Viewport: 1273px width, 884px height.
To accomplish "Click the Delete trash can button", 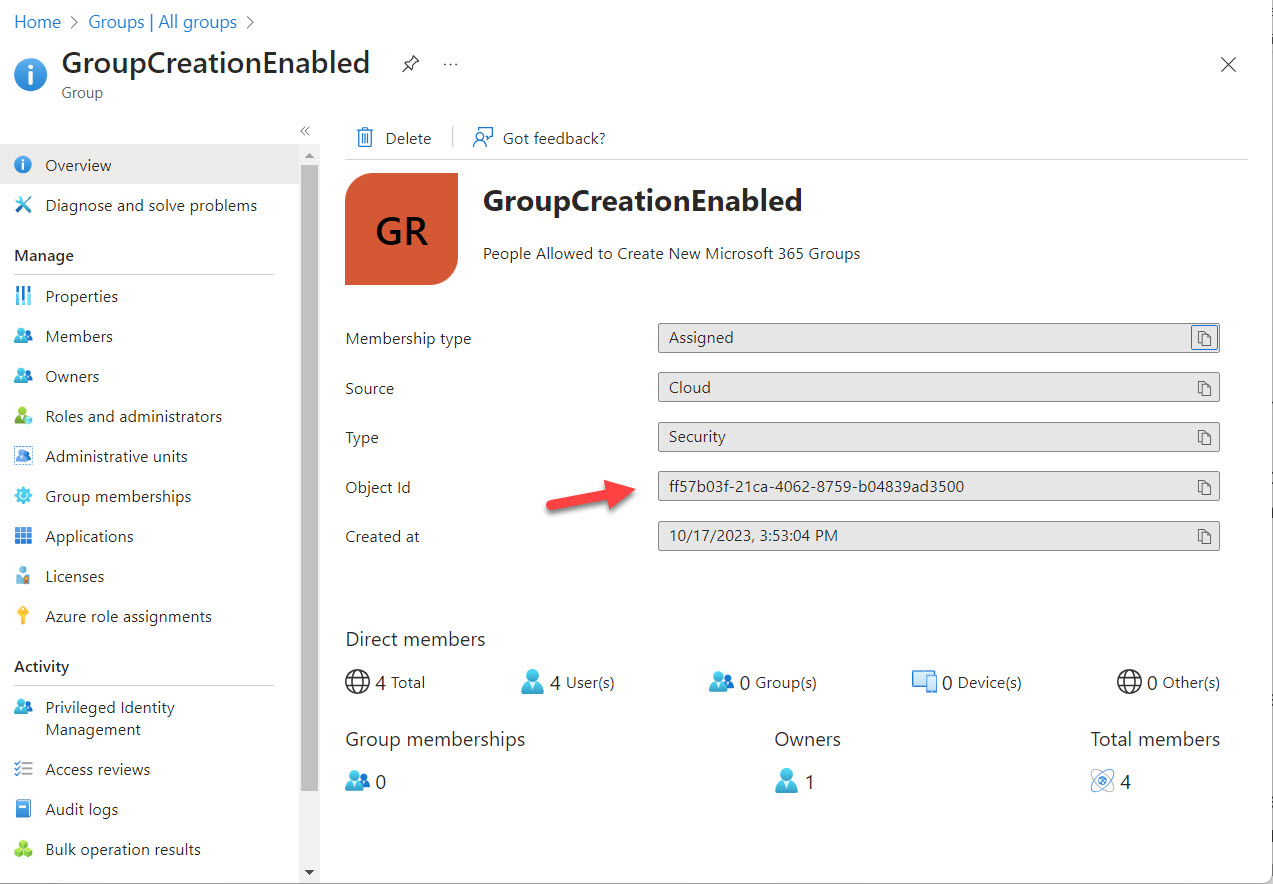I will point(394,138).
